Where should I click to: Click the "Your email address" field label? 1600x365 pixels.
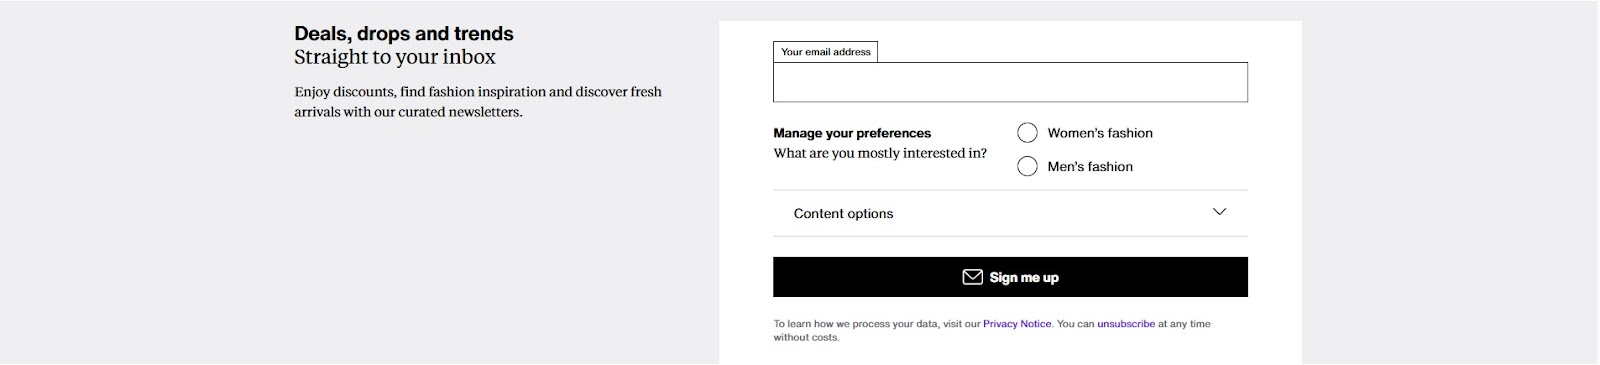tap(826, 52)
